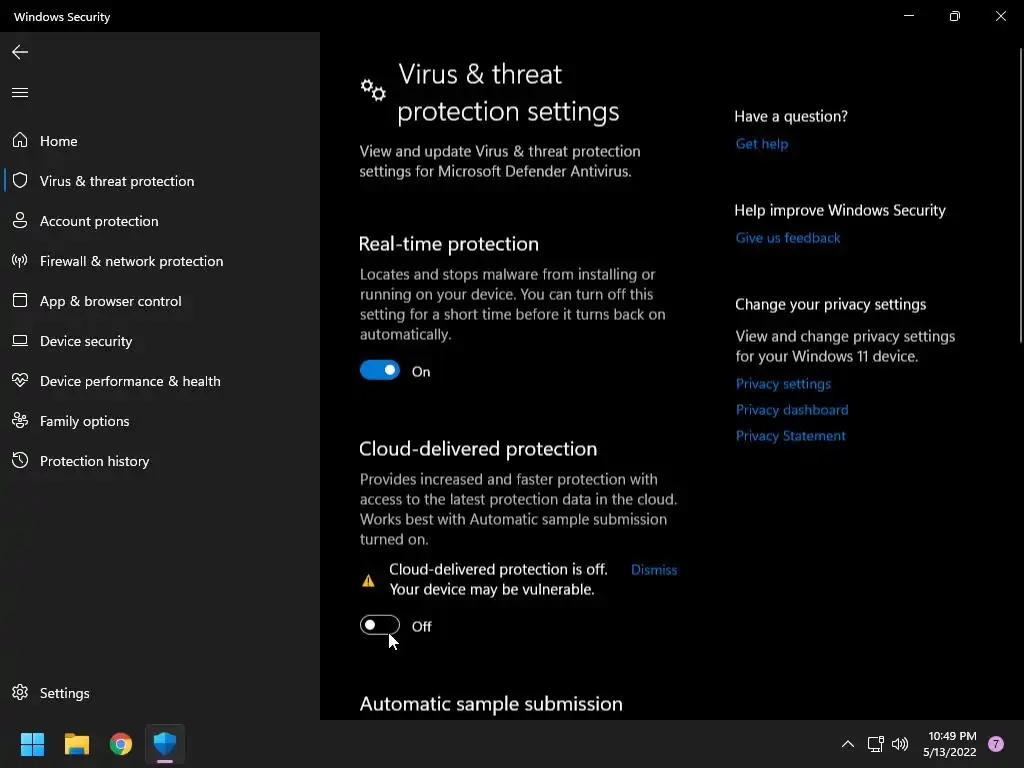
Task: Click the vertical scrollbar thumb
Action: (1019, 200)
